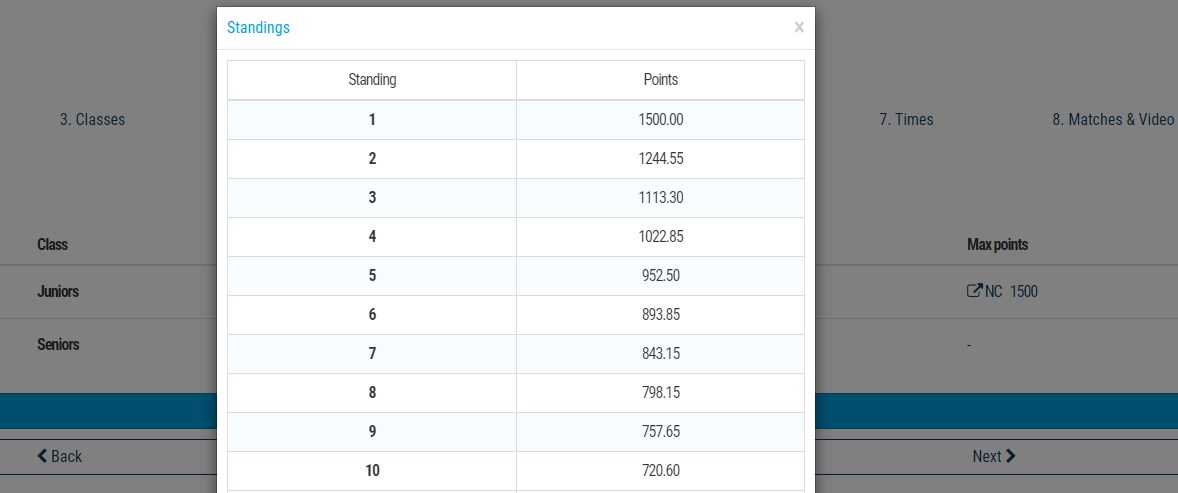Viewport: 1178px width, 493px height.
Task: Select the 720.60 points cell
Action: point(660,471)
